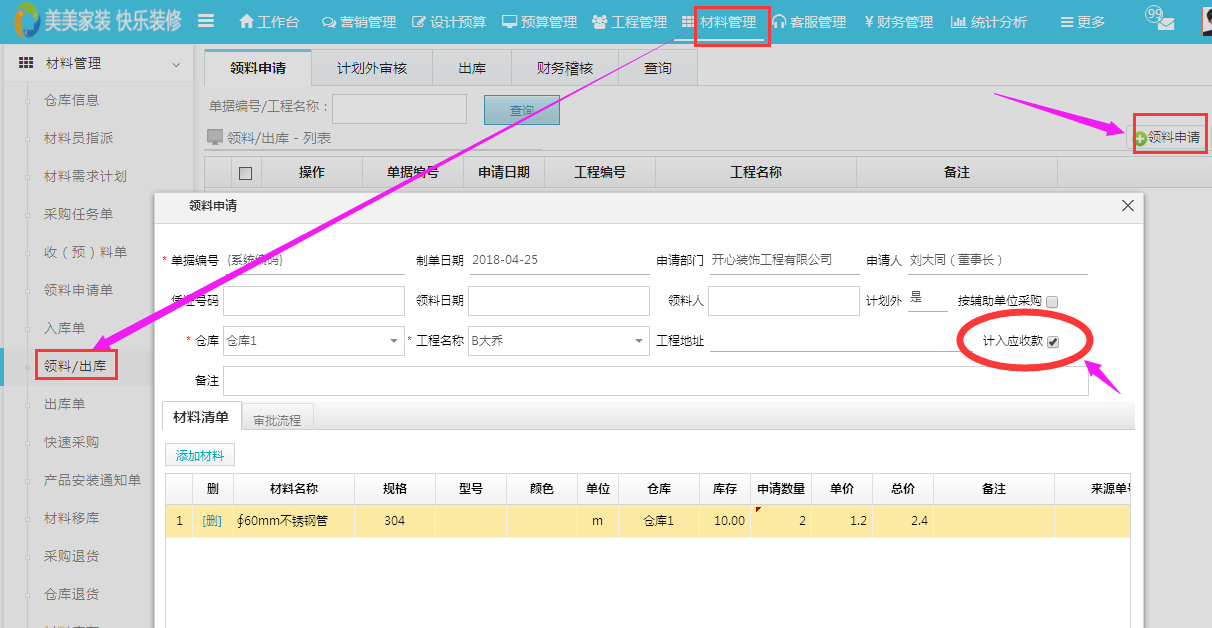Click the 备注 input field

[655, 381]
